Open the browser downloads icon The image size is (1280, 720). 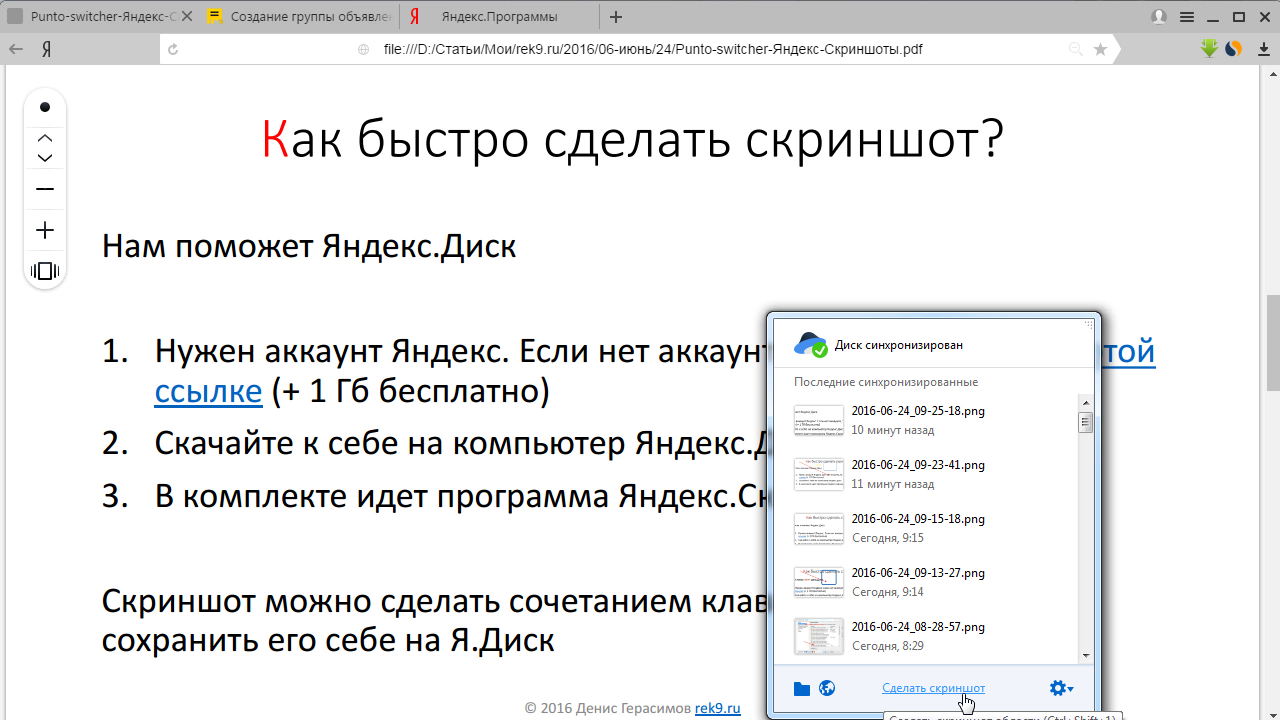[1263, 49]
